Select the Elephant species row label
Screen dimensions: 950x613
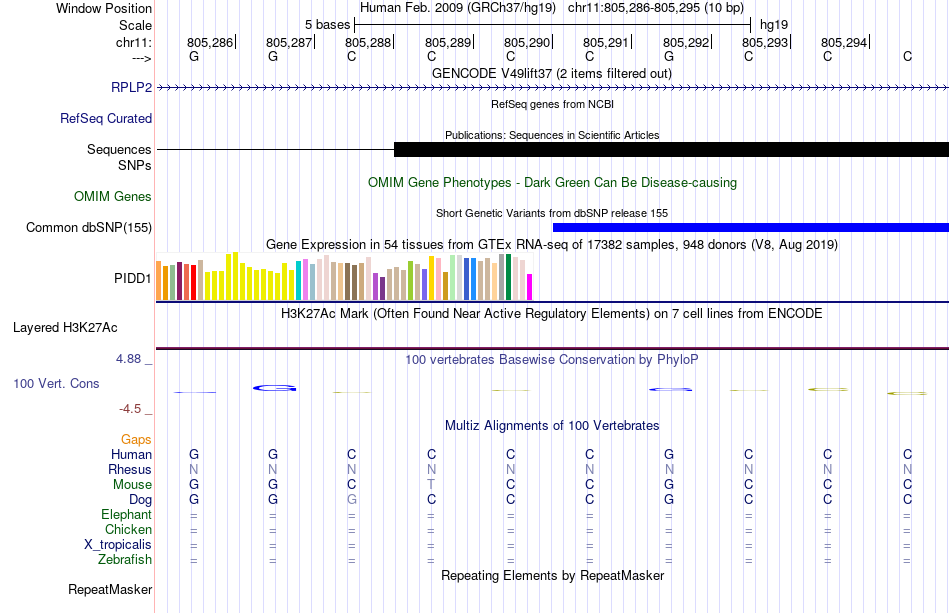[x=126, y=514]
